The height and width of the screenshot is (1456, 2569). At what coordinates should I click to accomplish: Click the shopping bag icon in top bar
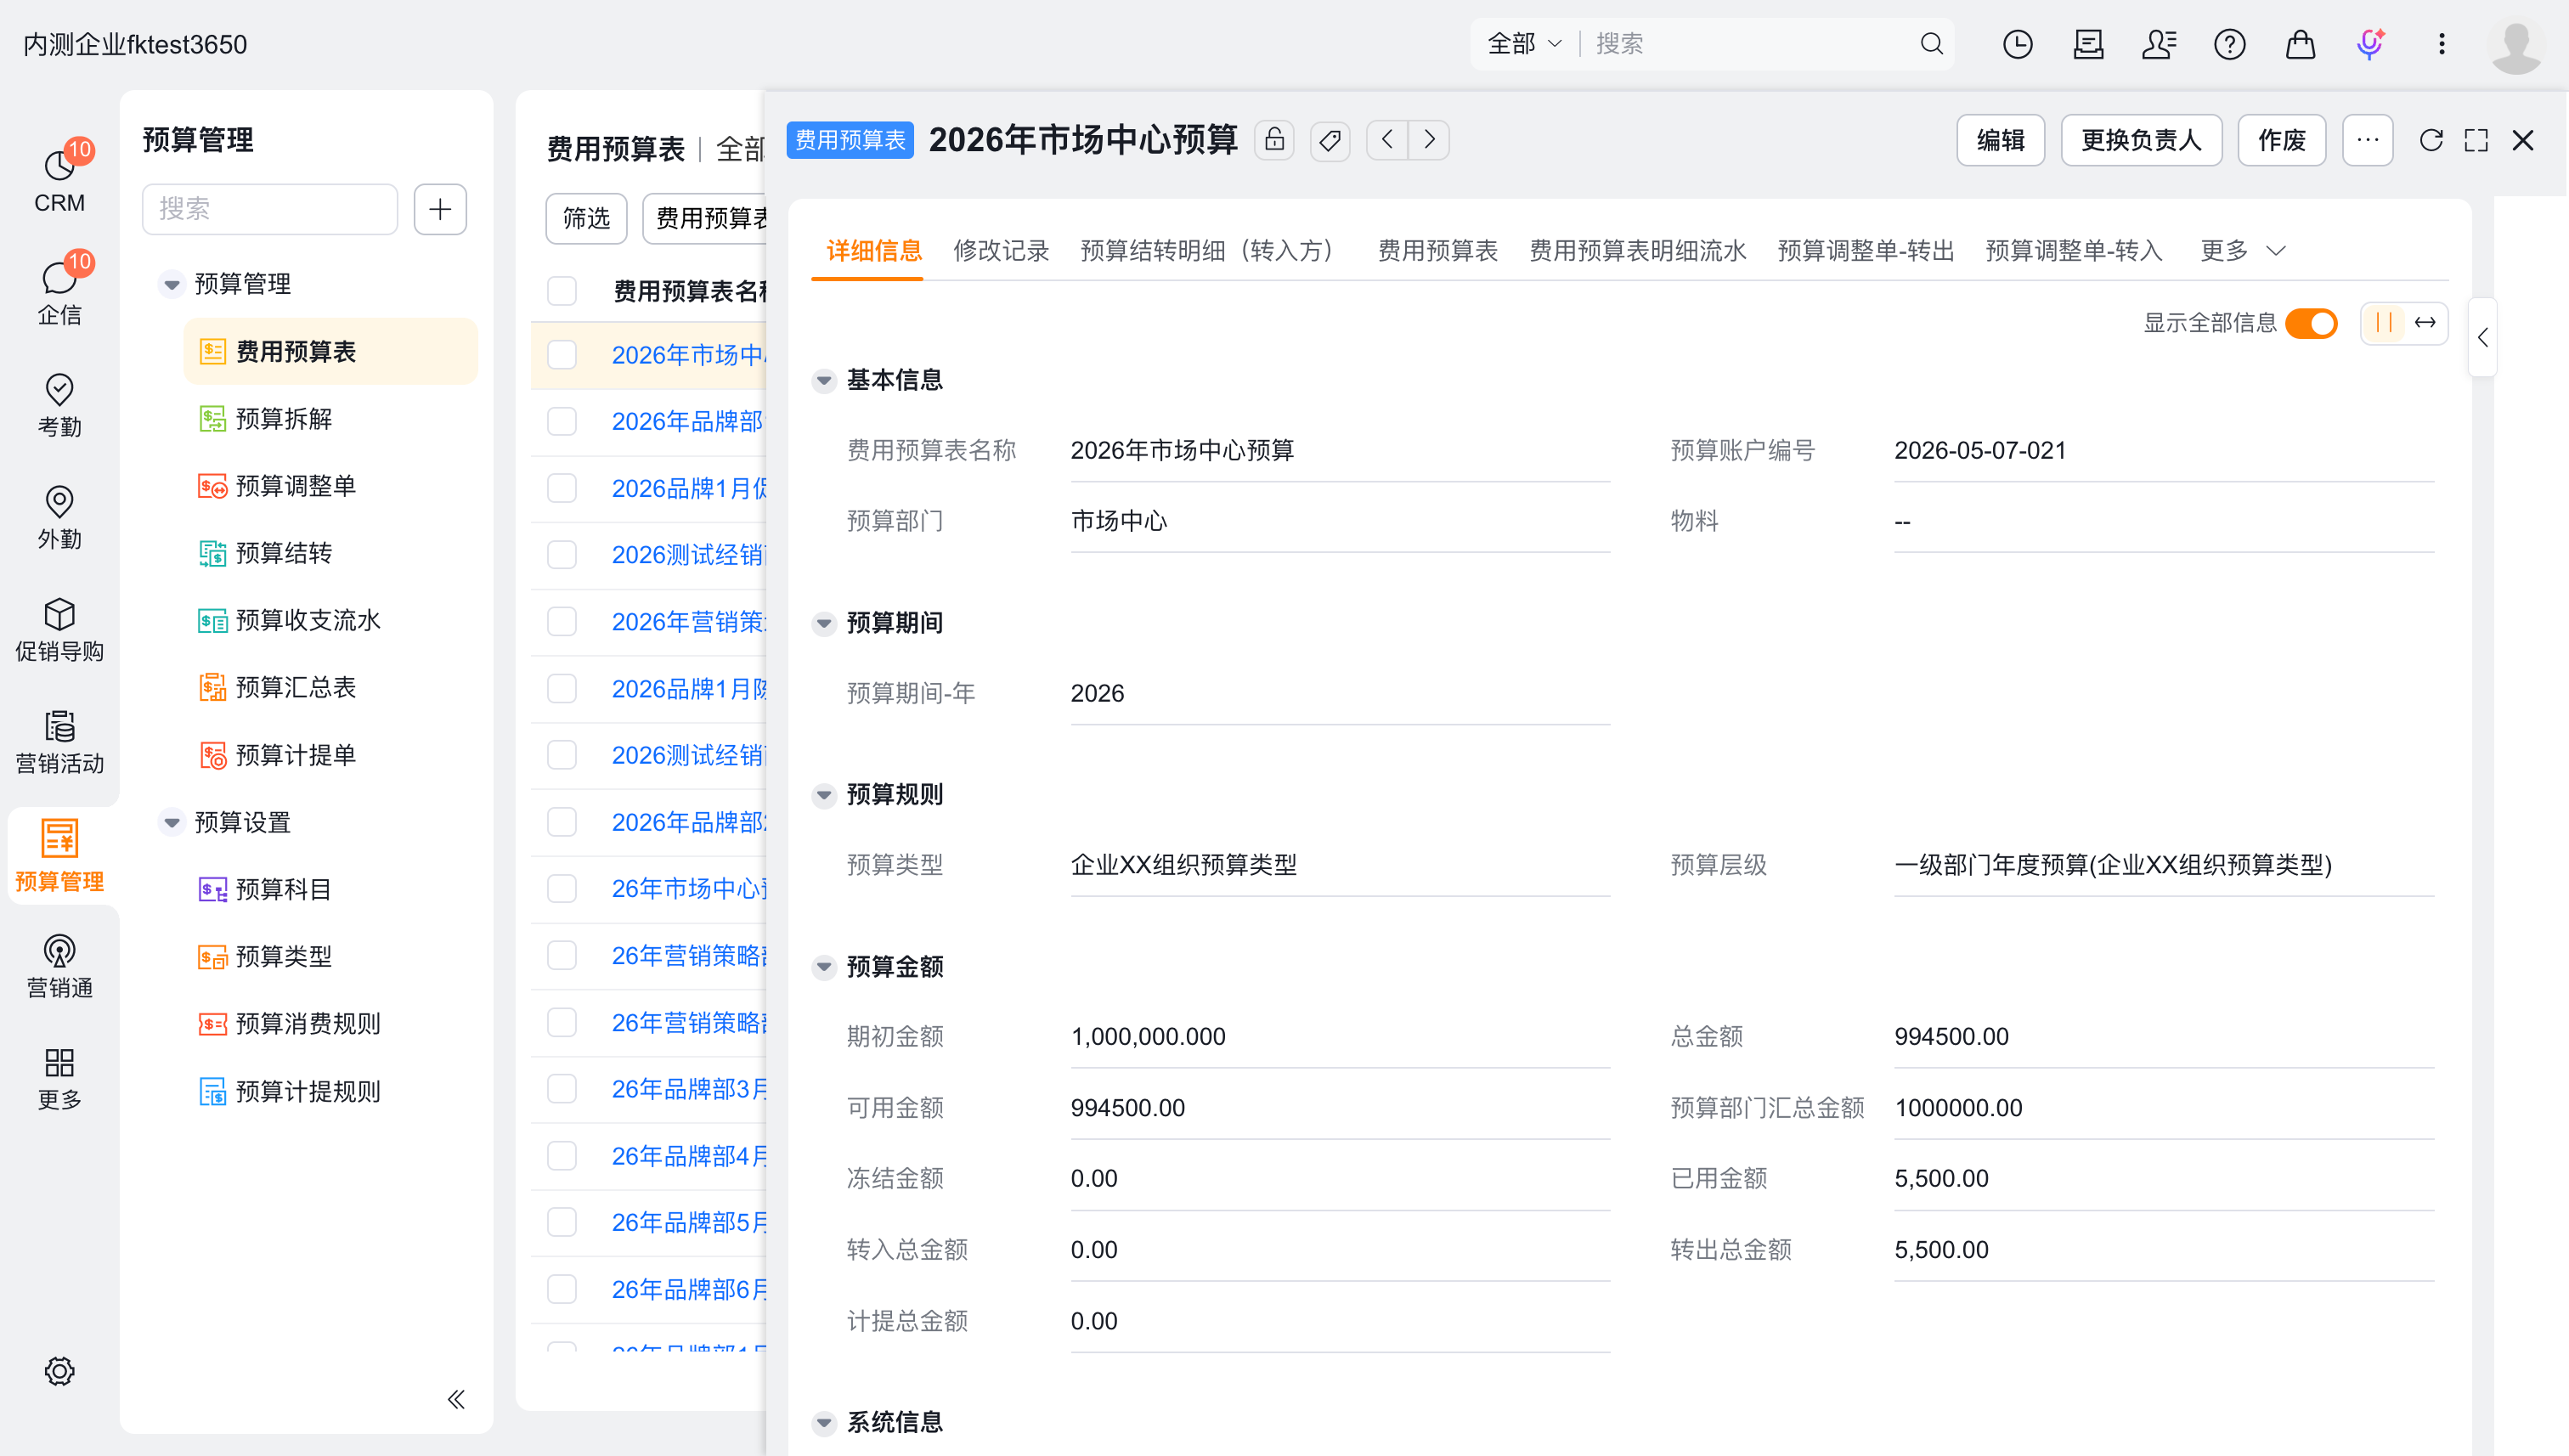click(2300, 44)
